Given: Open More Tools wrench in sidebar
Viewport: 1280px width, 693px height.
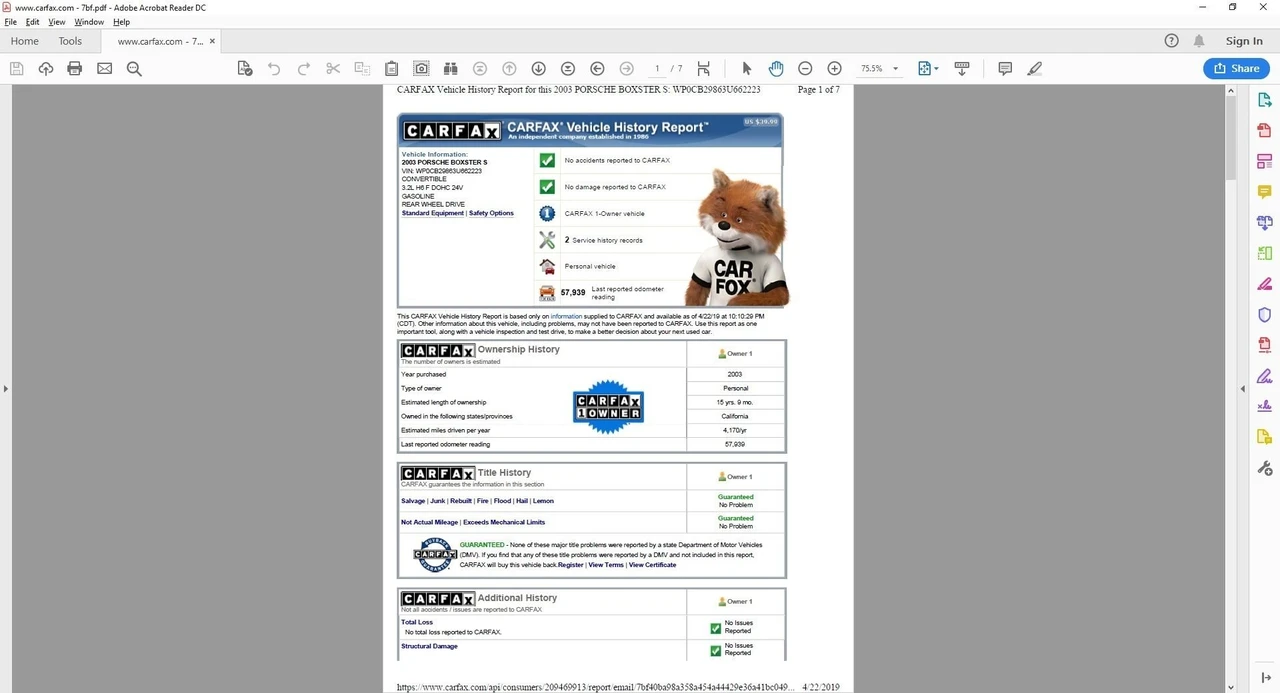Looking at the screenshot, I should [x=1265, y=468].
